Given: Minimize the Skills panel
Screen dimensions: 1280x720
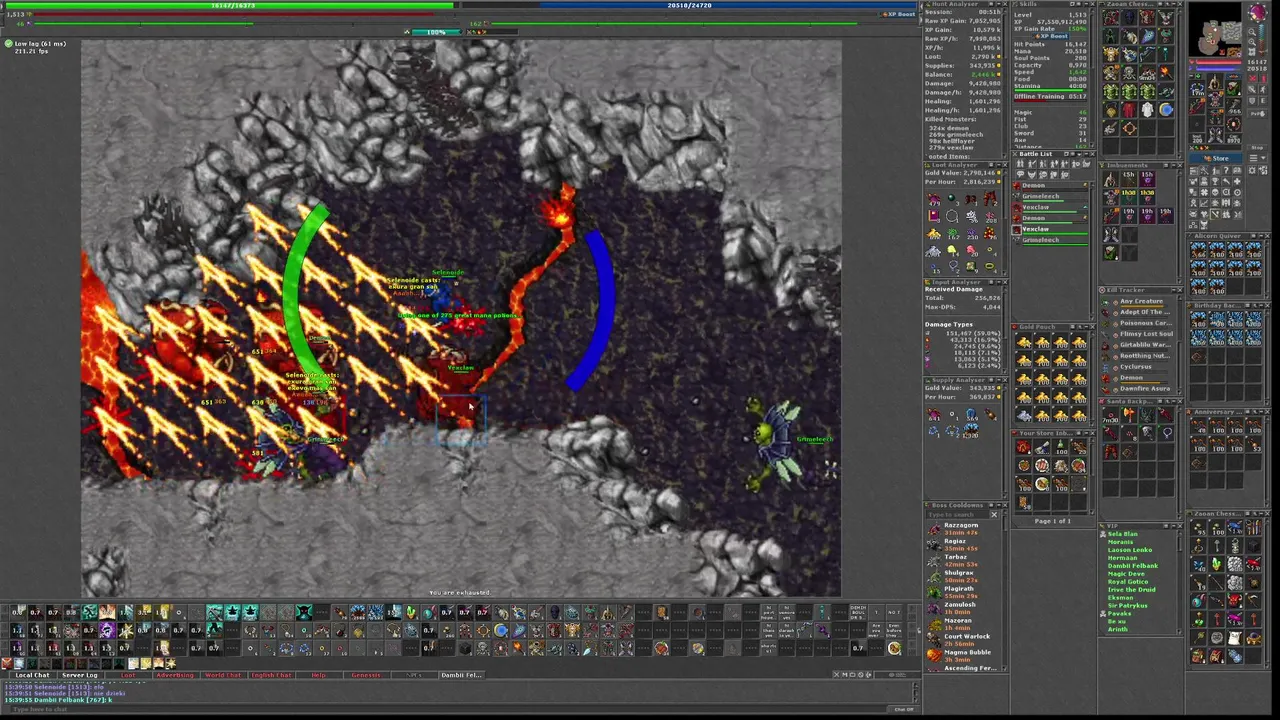Looking at the screenshot, I should click(1086, 4).
